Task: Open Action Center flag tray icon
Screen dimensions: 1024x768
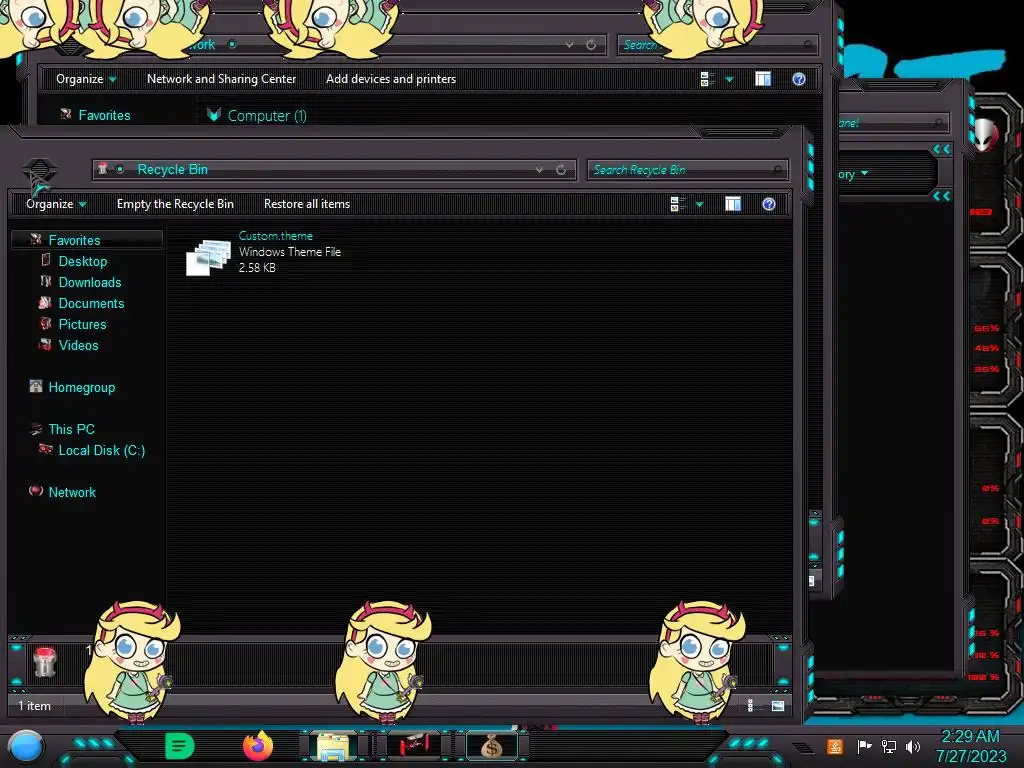Action: [x=863, y=746]
